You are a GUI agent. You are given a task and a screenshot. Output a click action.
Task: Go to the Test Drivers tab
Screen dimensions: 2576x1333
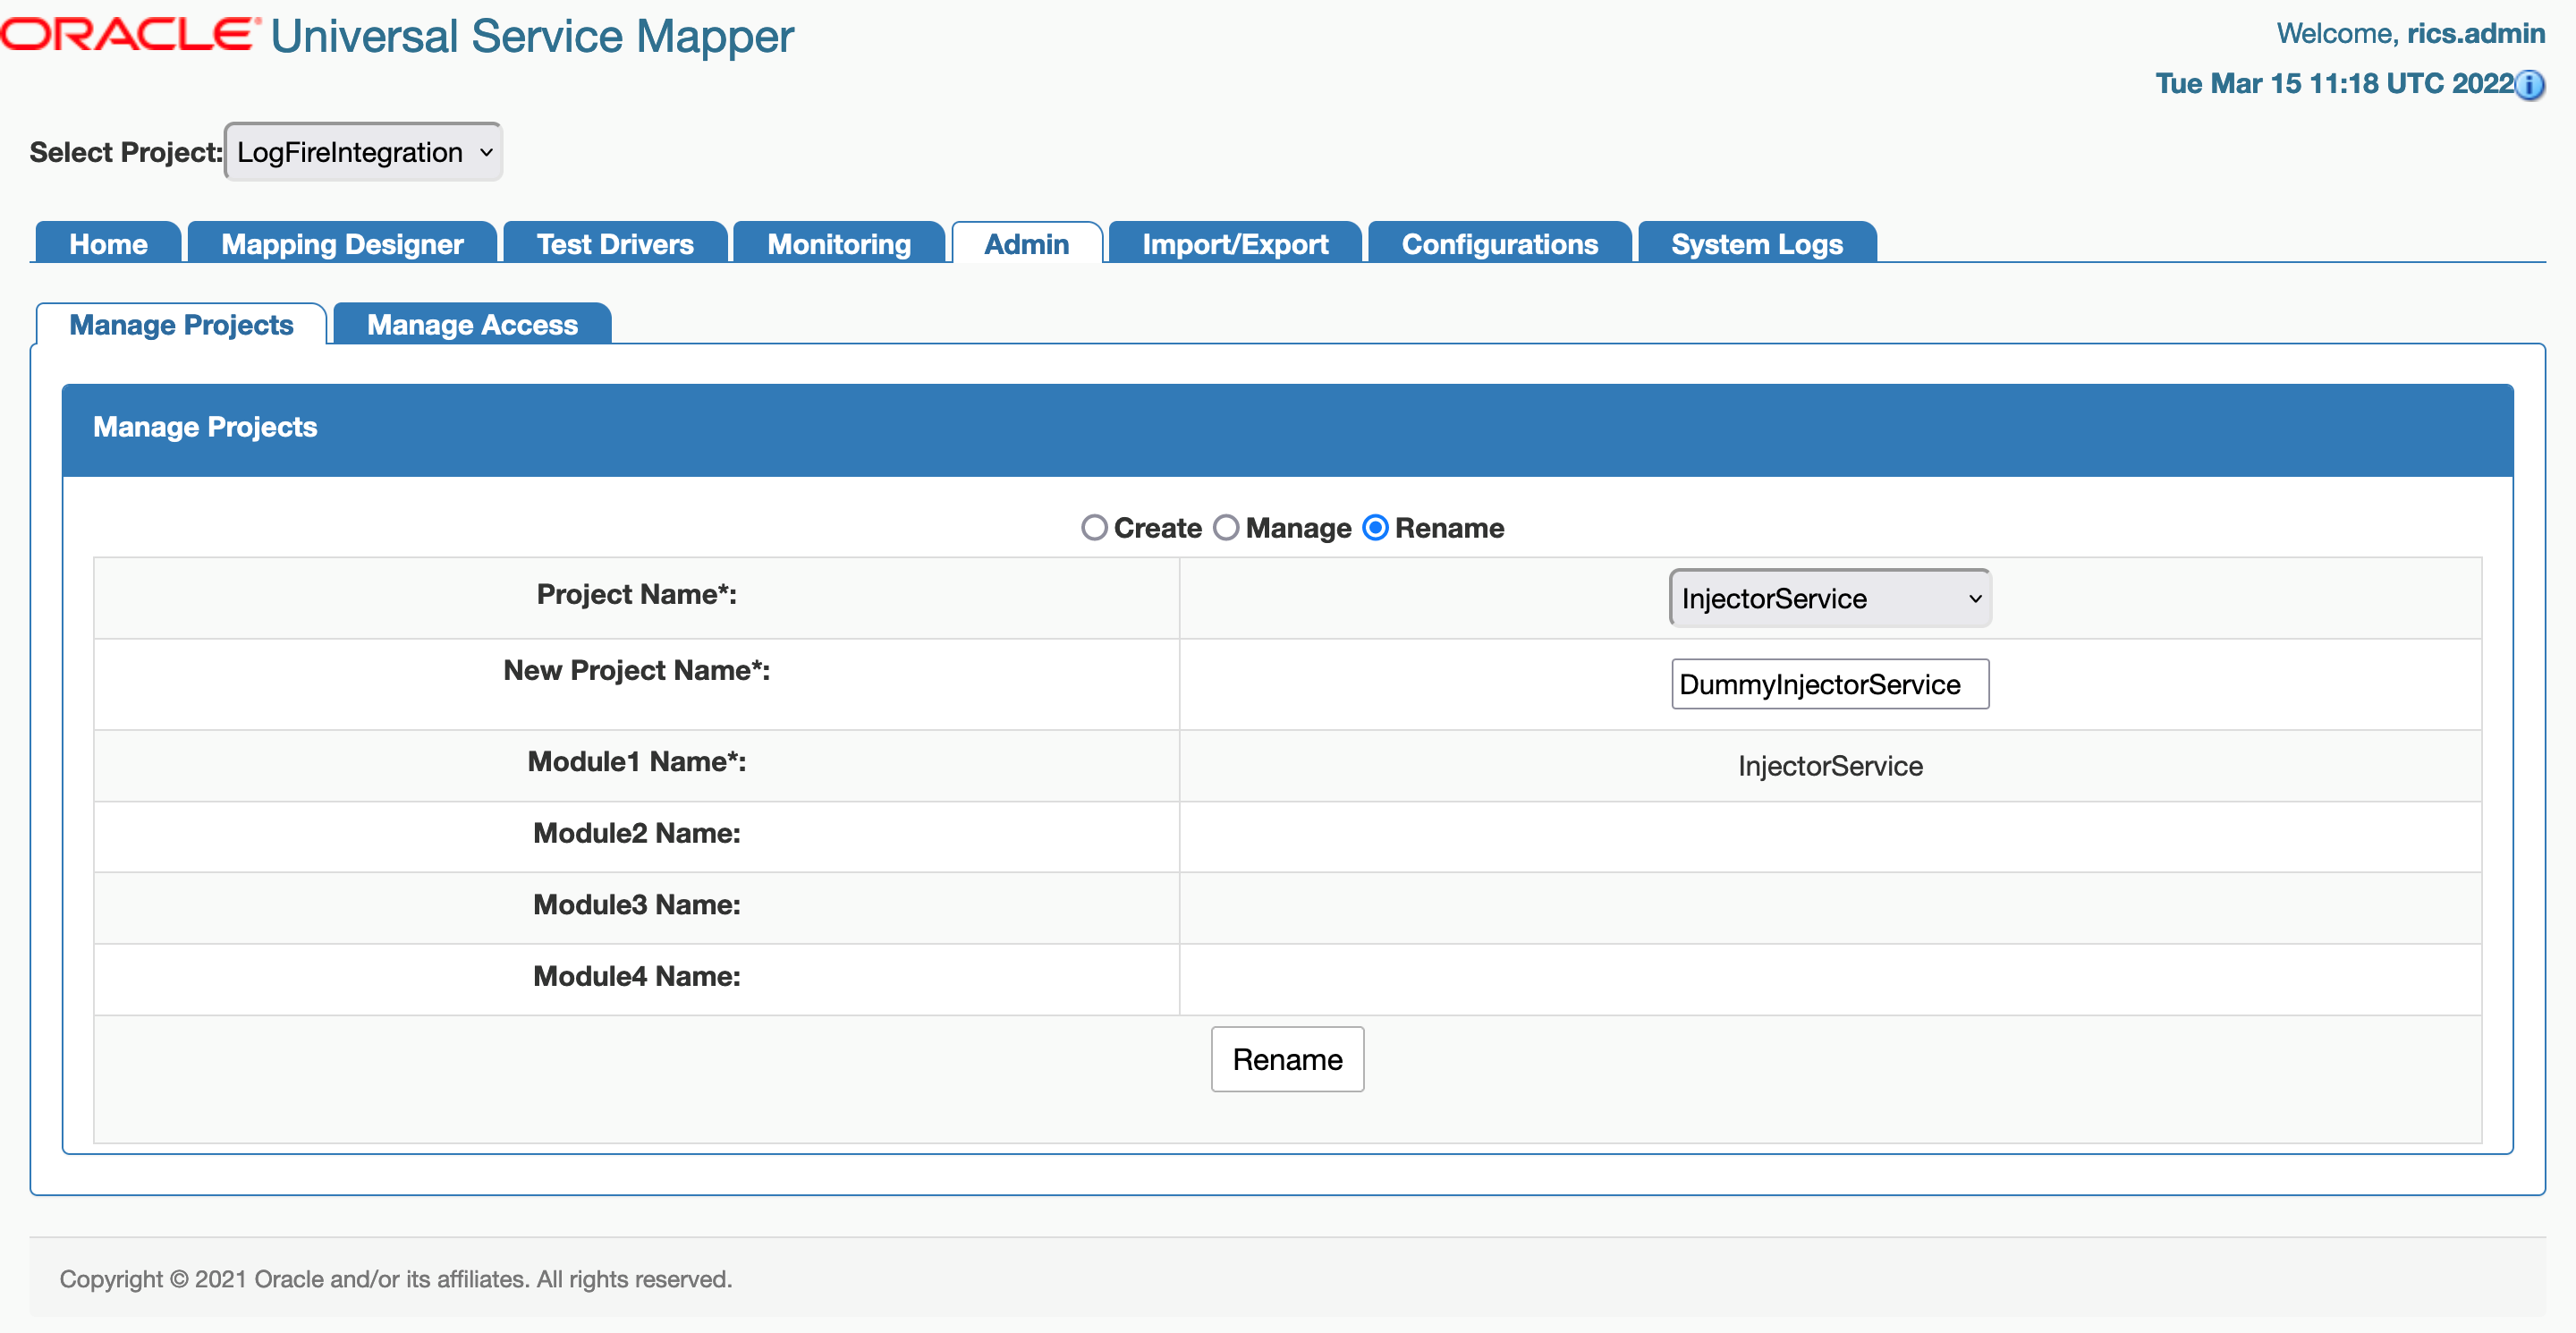click(615, 244)
